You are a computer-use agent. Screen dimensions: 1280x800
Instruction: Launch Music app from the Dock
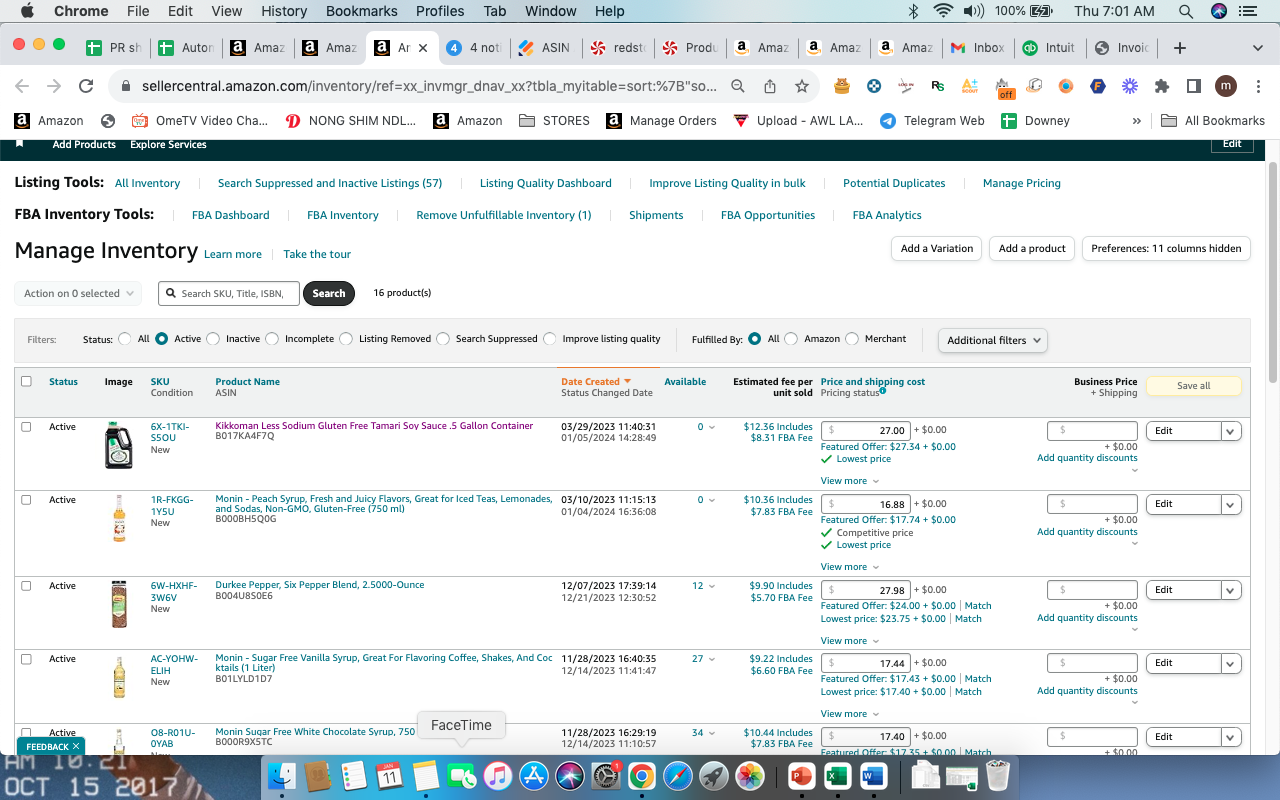coord(497,776)
